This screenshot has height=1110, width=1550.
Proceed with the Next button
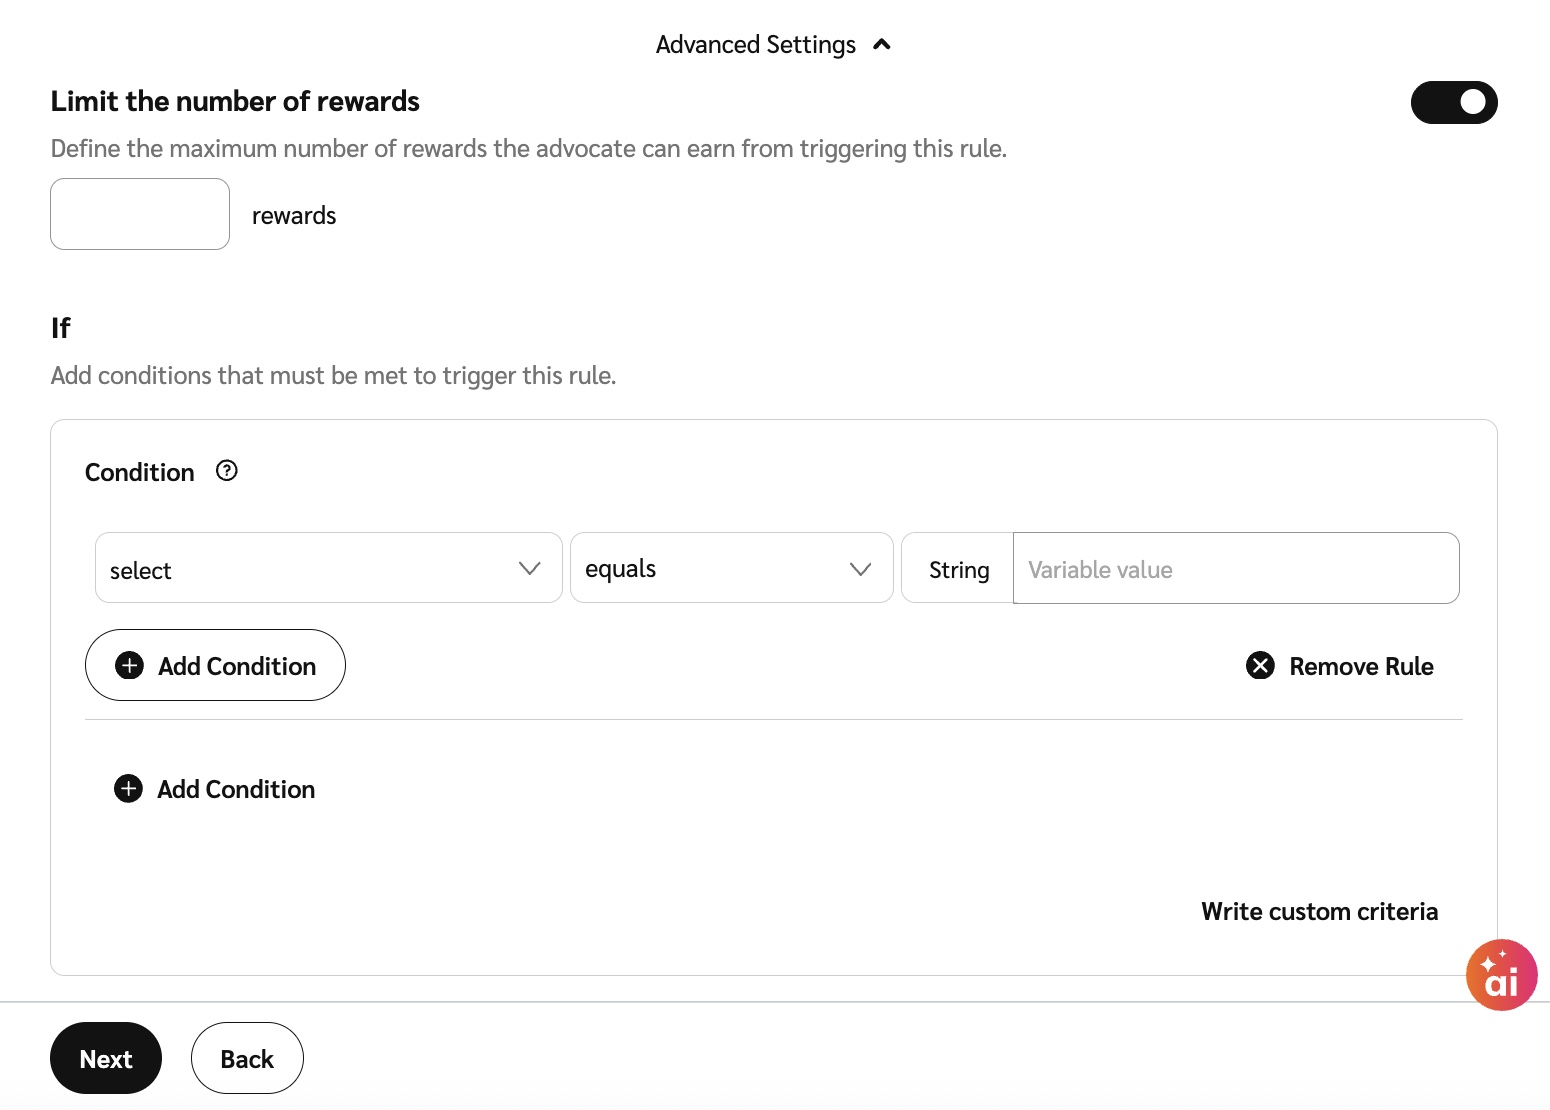pos(106,1058)
